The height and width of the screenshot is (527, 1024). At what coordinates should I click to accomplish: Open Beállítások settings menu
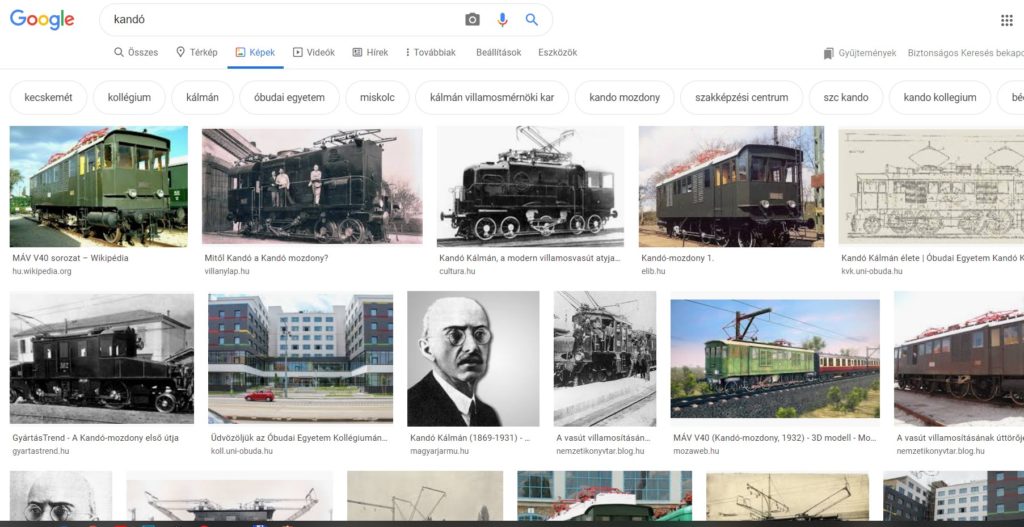[498, 52]
